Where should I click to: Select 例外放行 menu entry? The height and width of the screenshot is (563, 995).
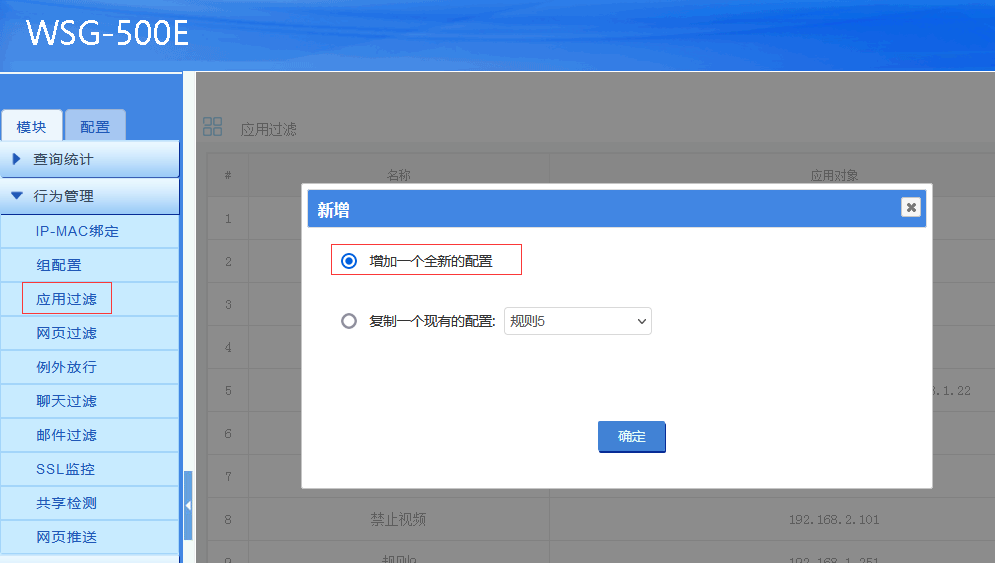pyautogui.click(x=66, y=367)
